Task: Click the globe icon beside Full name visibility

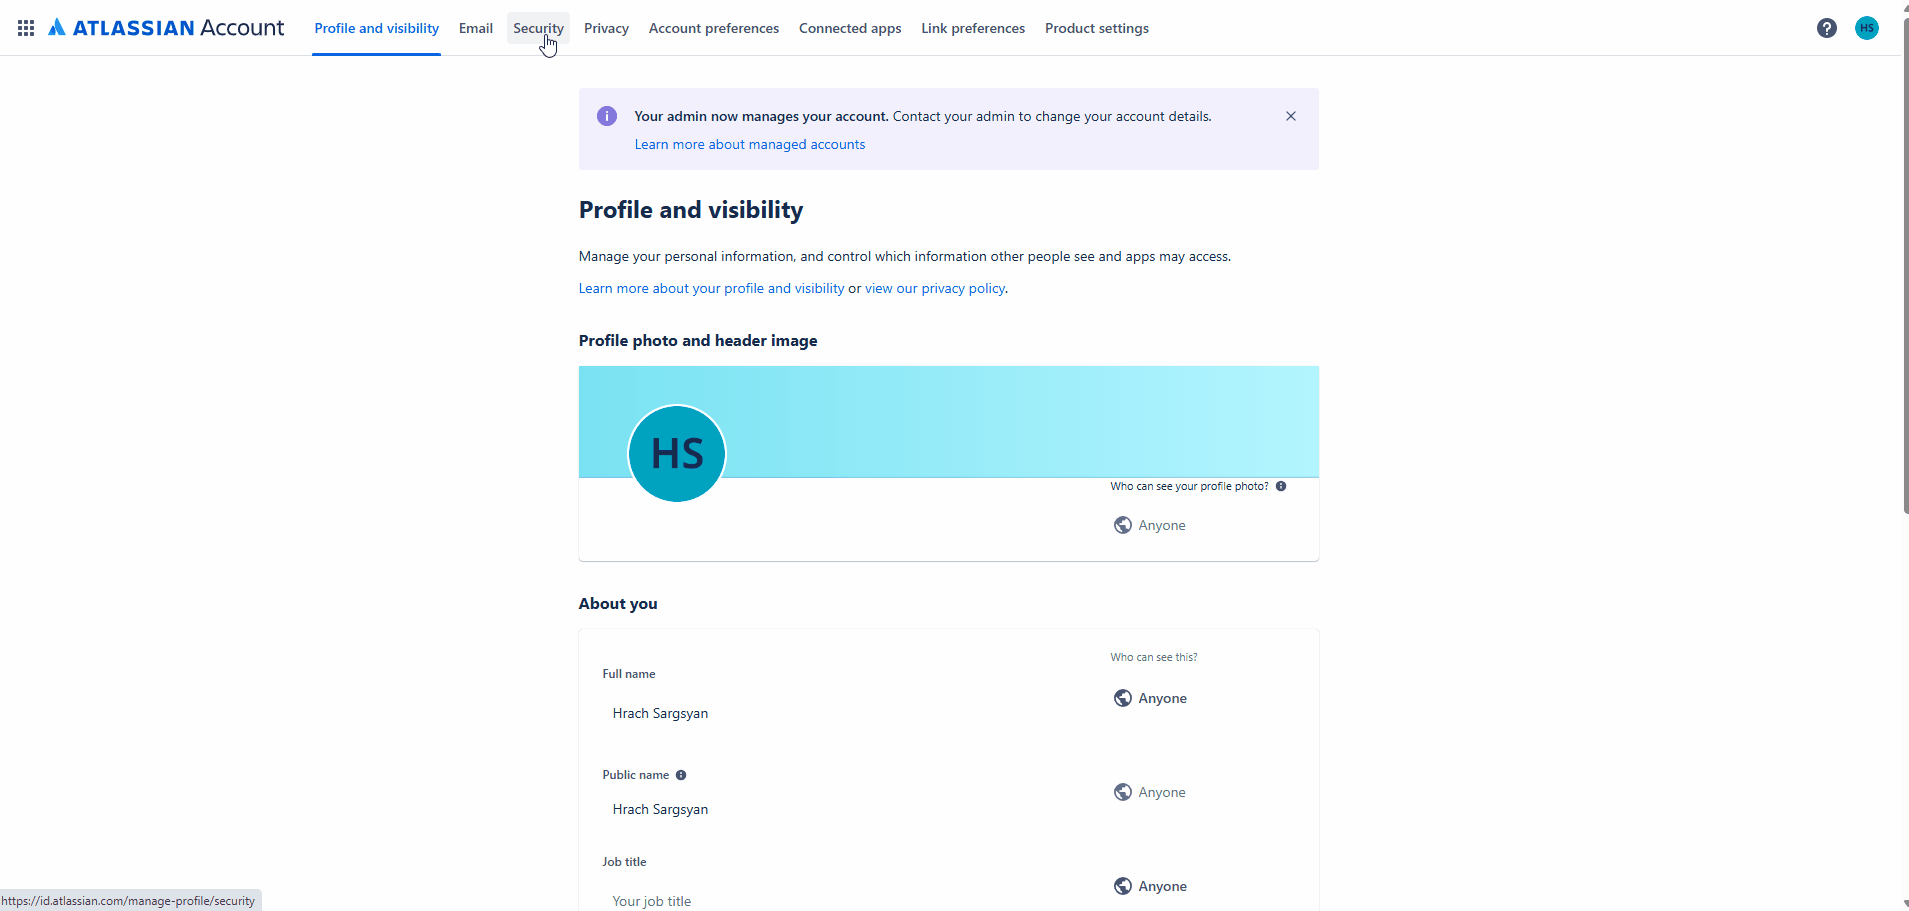Action: pyautogui.click(x=1122, y=697)
